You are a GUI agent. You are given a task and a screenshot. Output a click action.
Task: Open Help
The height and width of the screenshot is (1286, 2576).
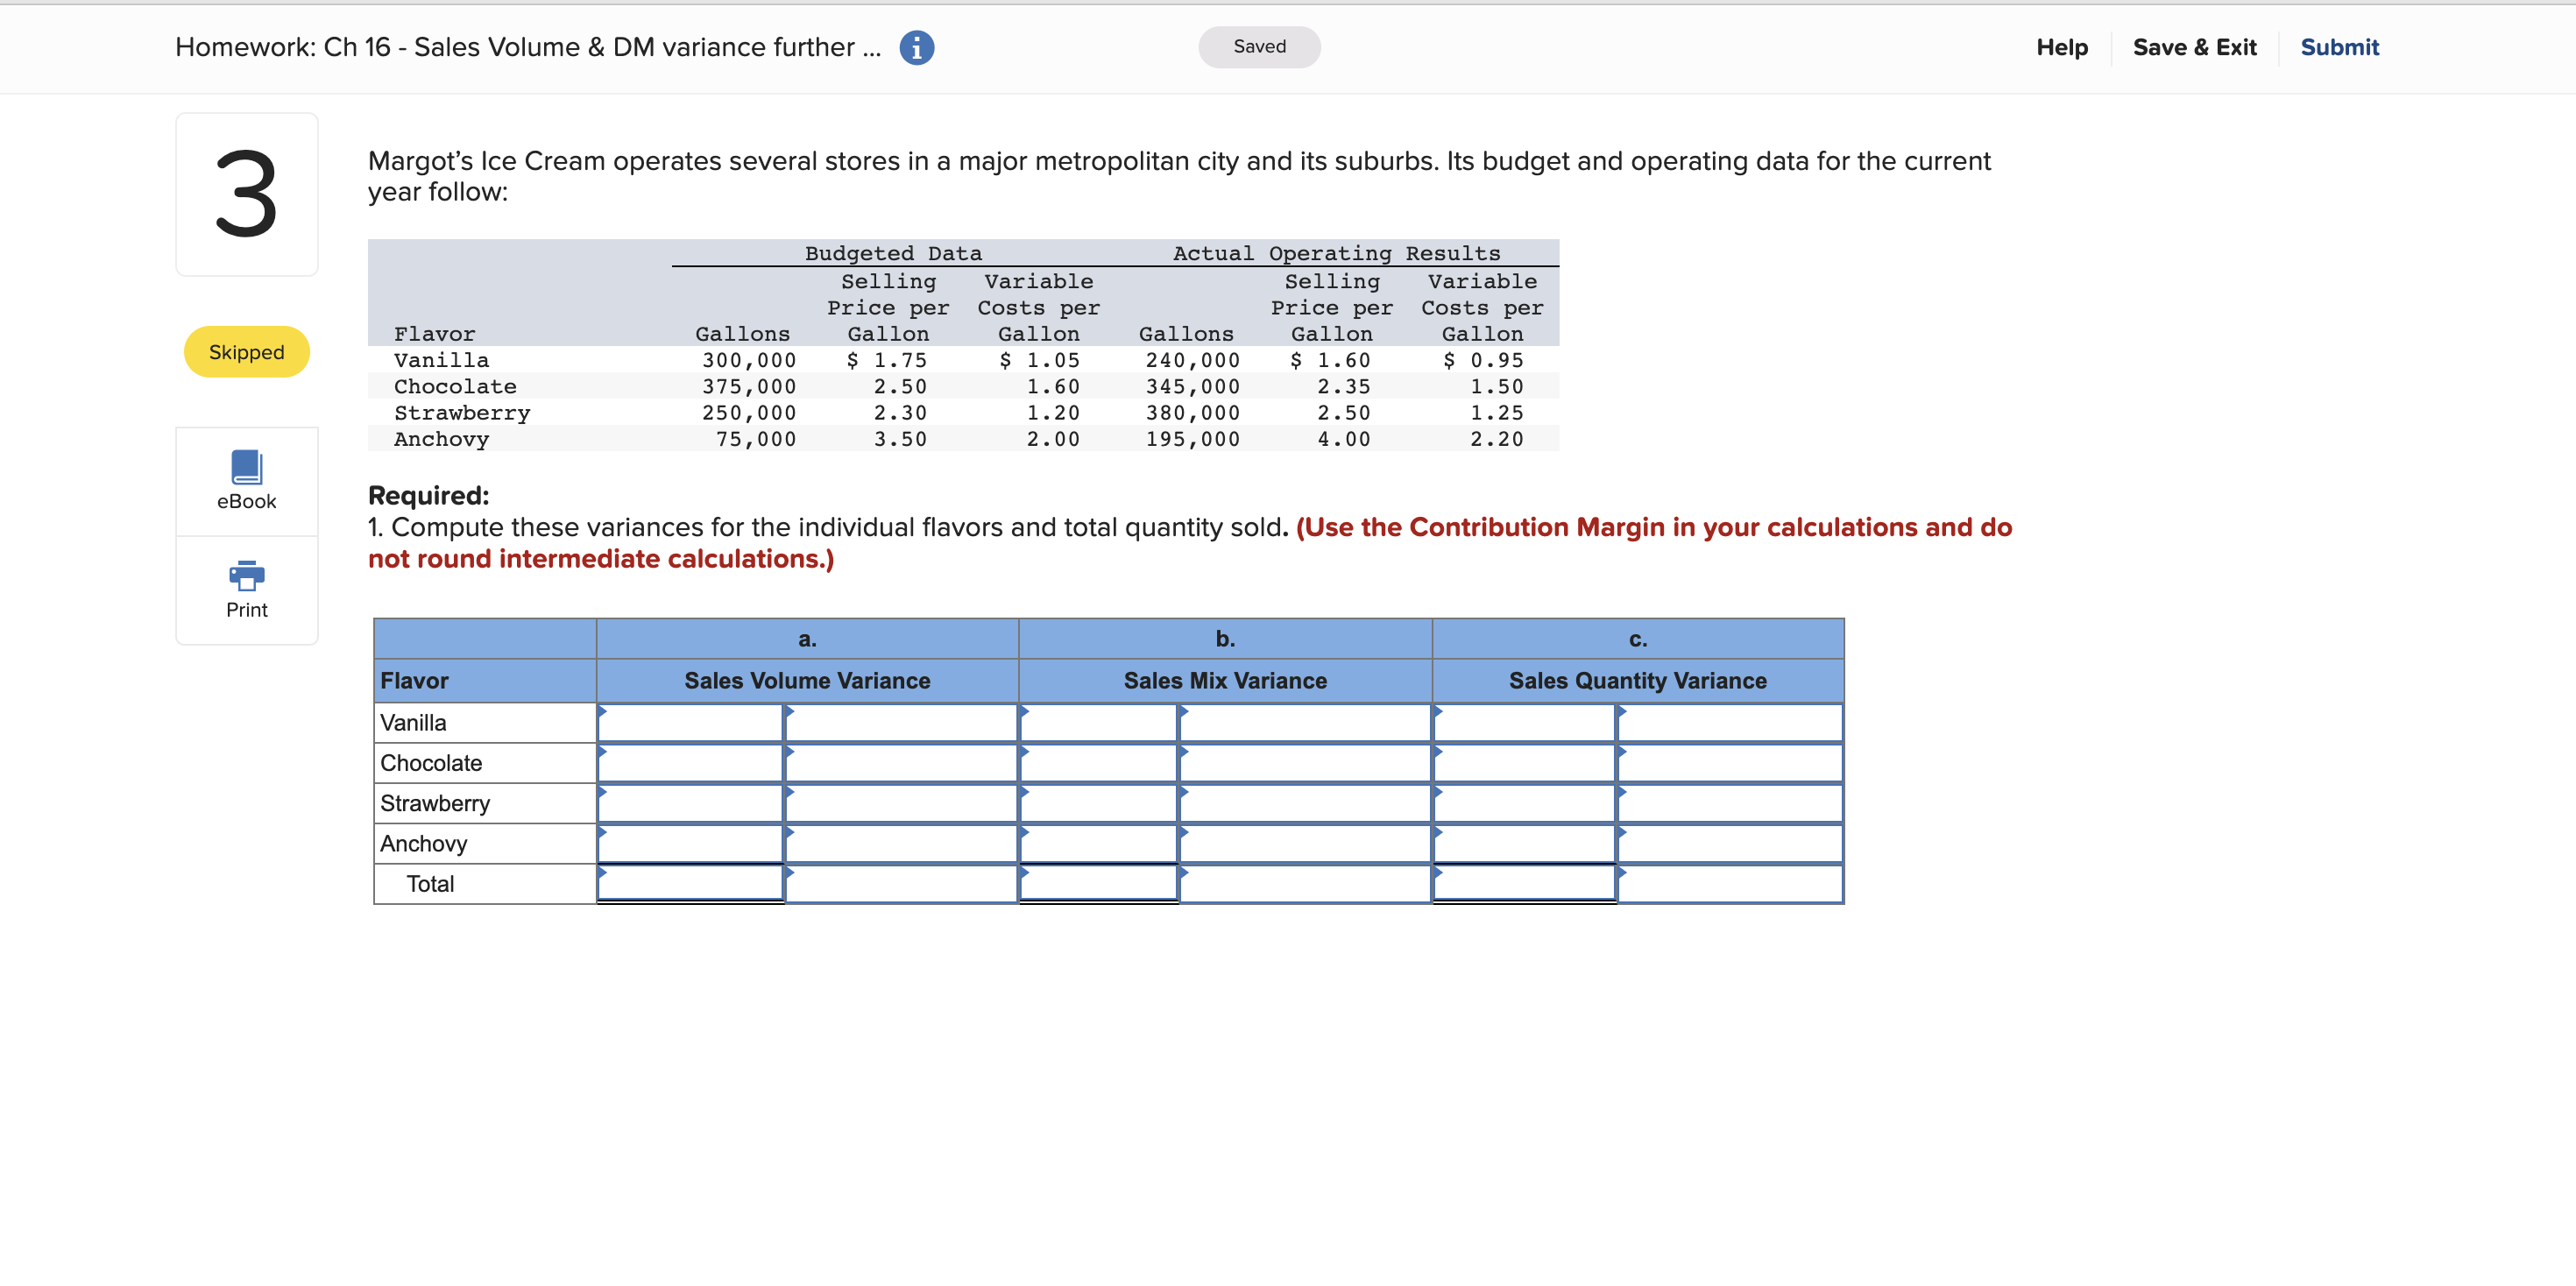coord(2062,47)
